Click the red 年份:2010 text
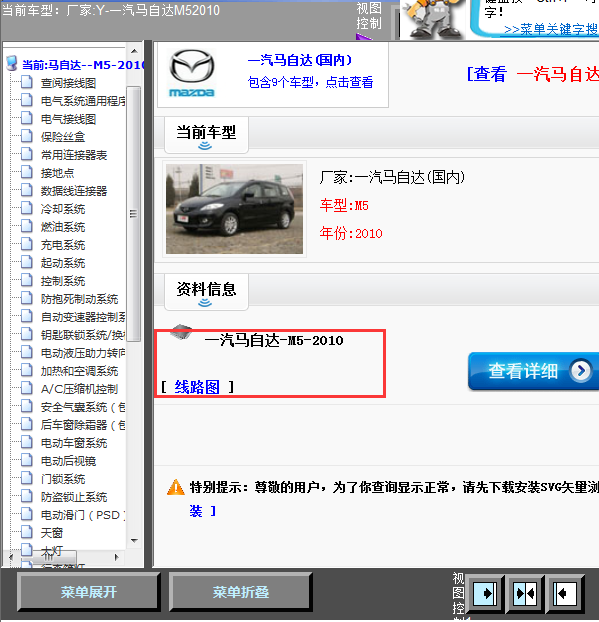 [x=351, y=233]
